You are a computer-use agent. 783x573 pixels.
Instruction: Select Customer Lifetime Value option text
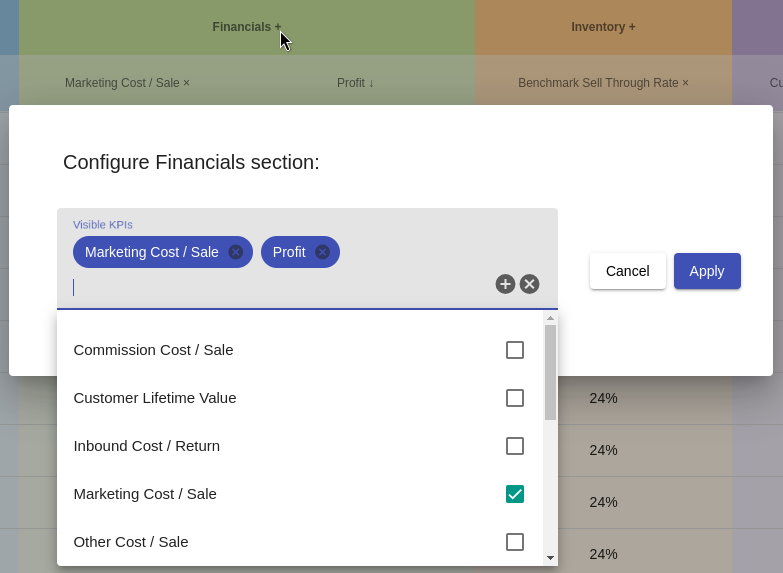coord(155,398)
